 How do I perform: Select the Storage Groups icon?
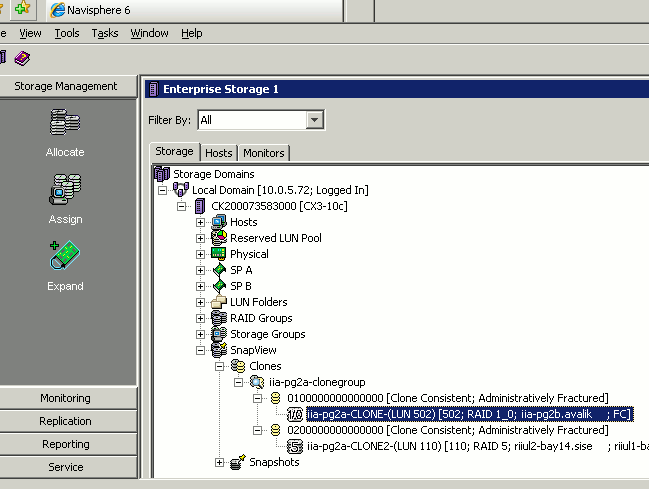pyautogui.click(x=219, y=334)
